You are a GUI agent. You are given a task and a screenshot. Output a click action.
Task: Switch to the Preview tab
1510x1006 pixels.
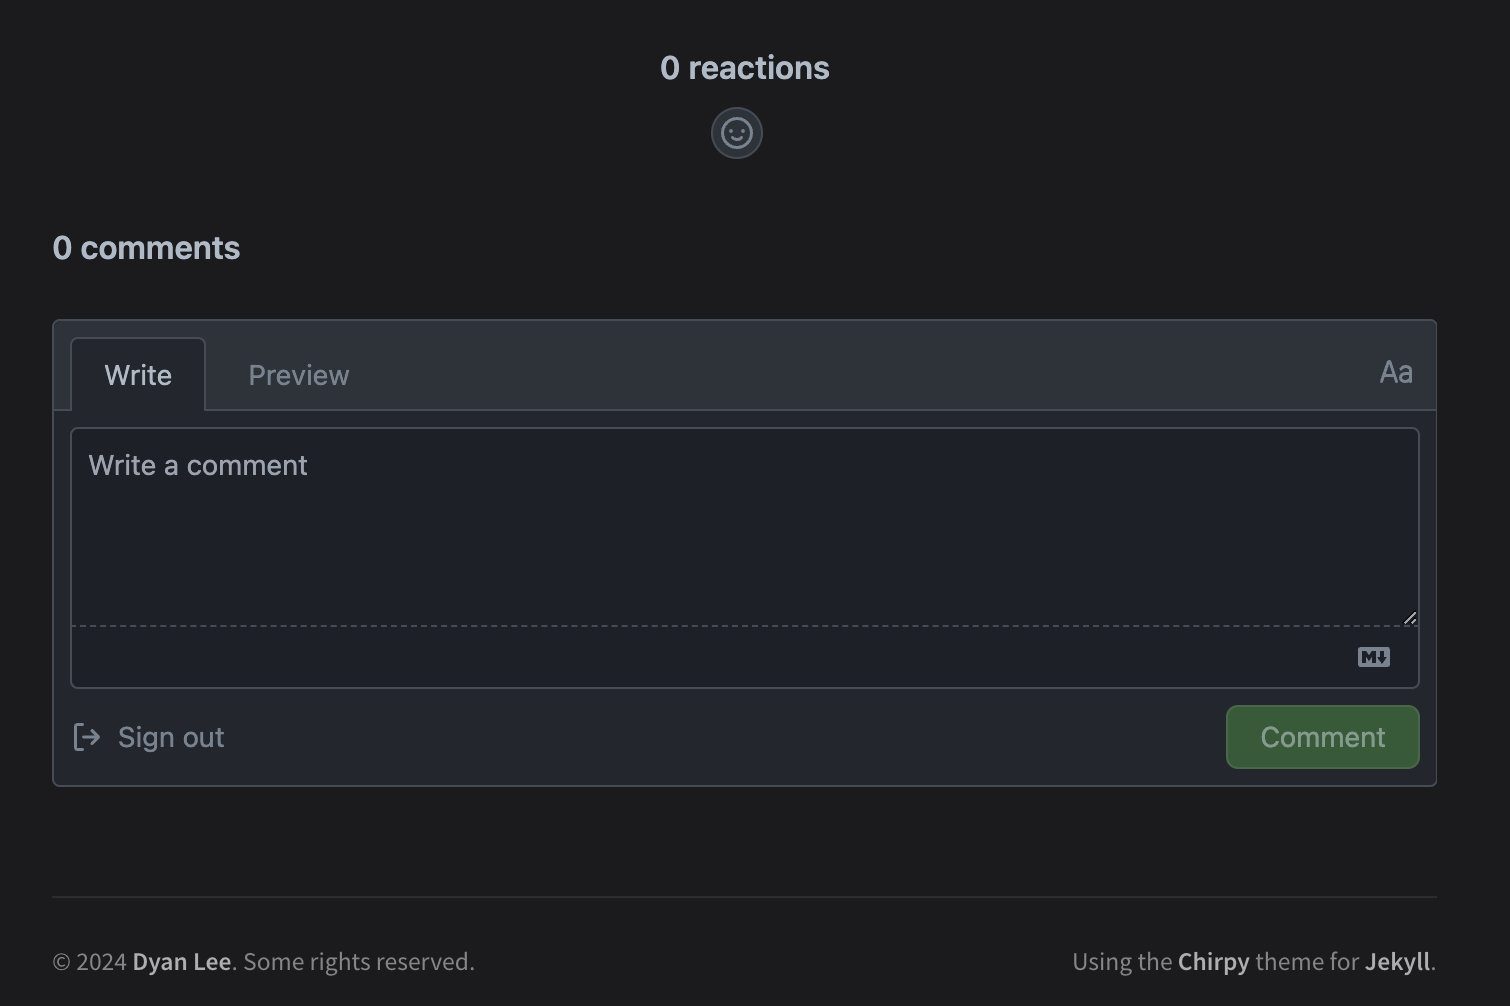pyautogui.click(x=299, y=375)
